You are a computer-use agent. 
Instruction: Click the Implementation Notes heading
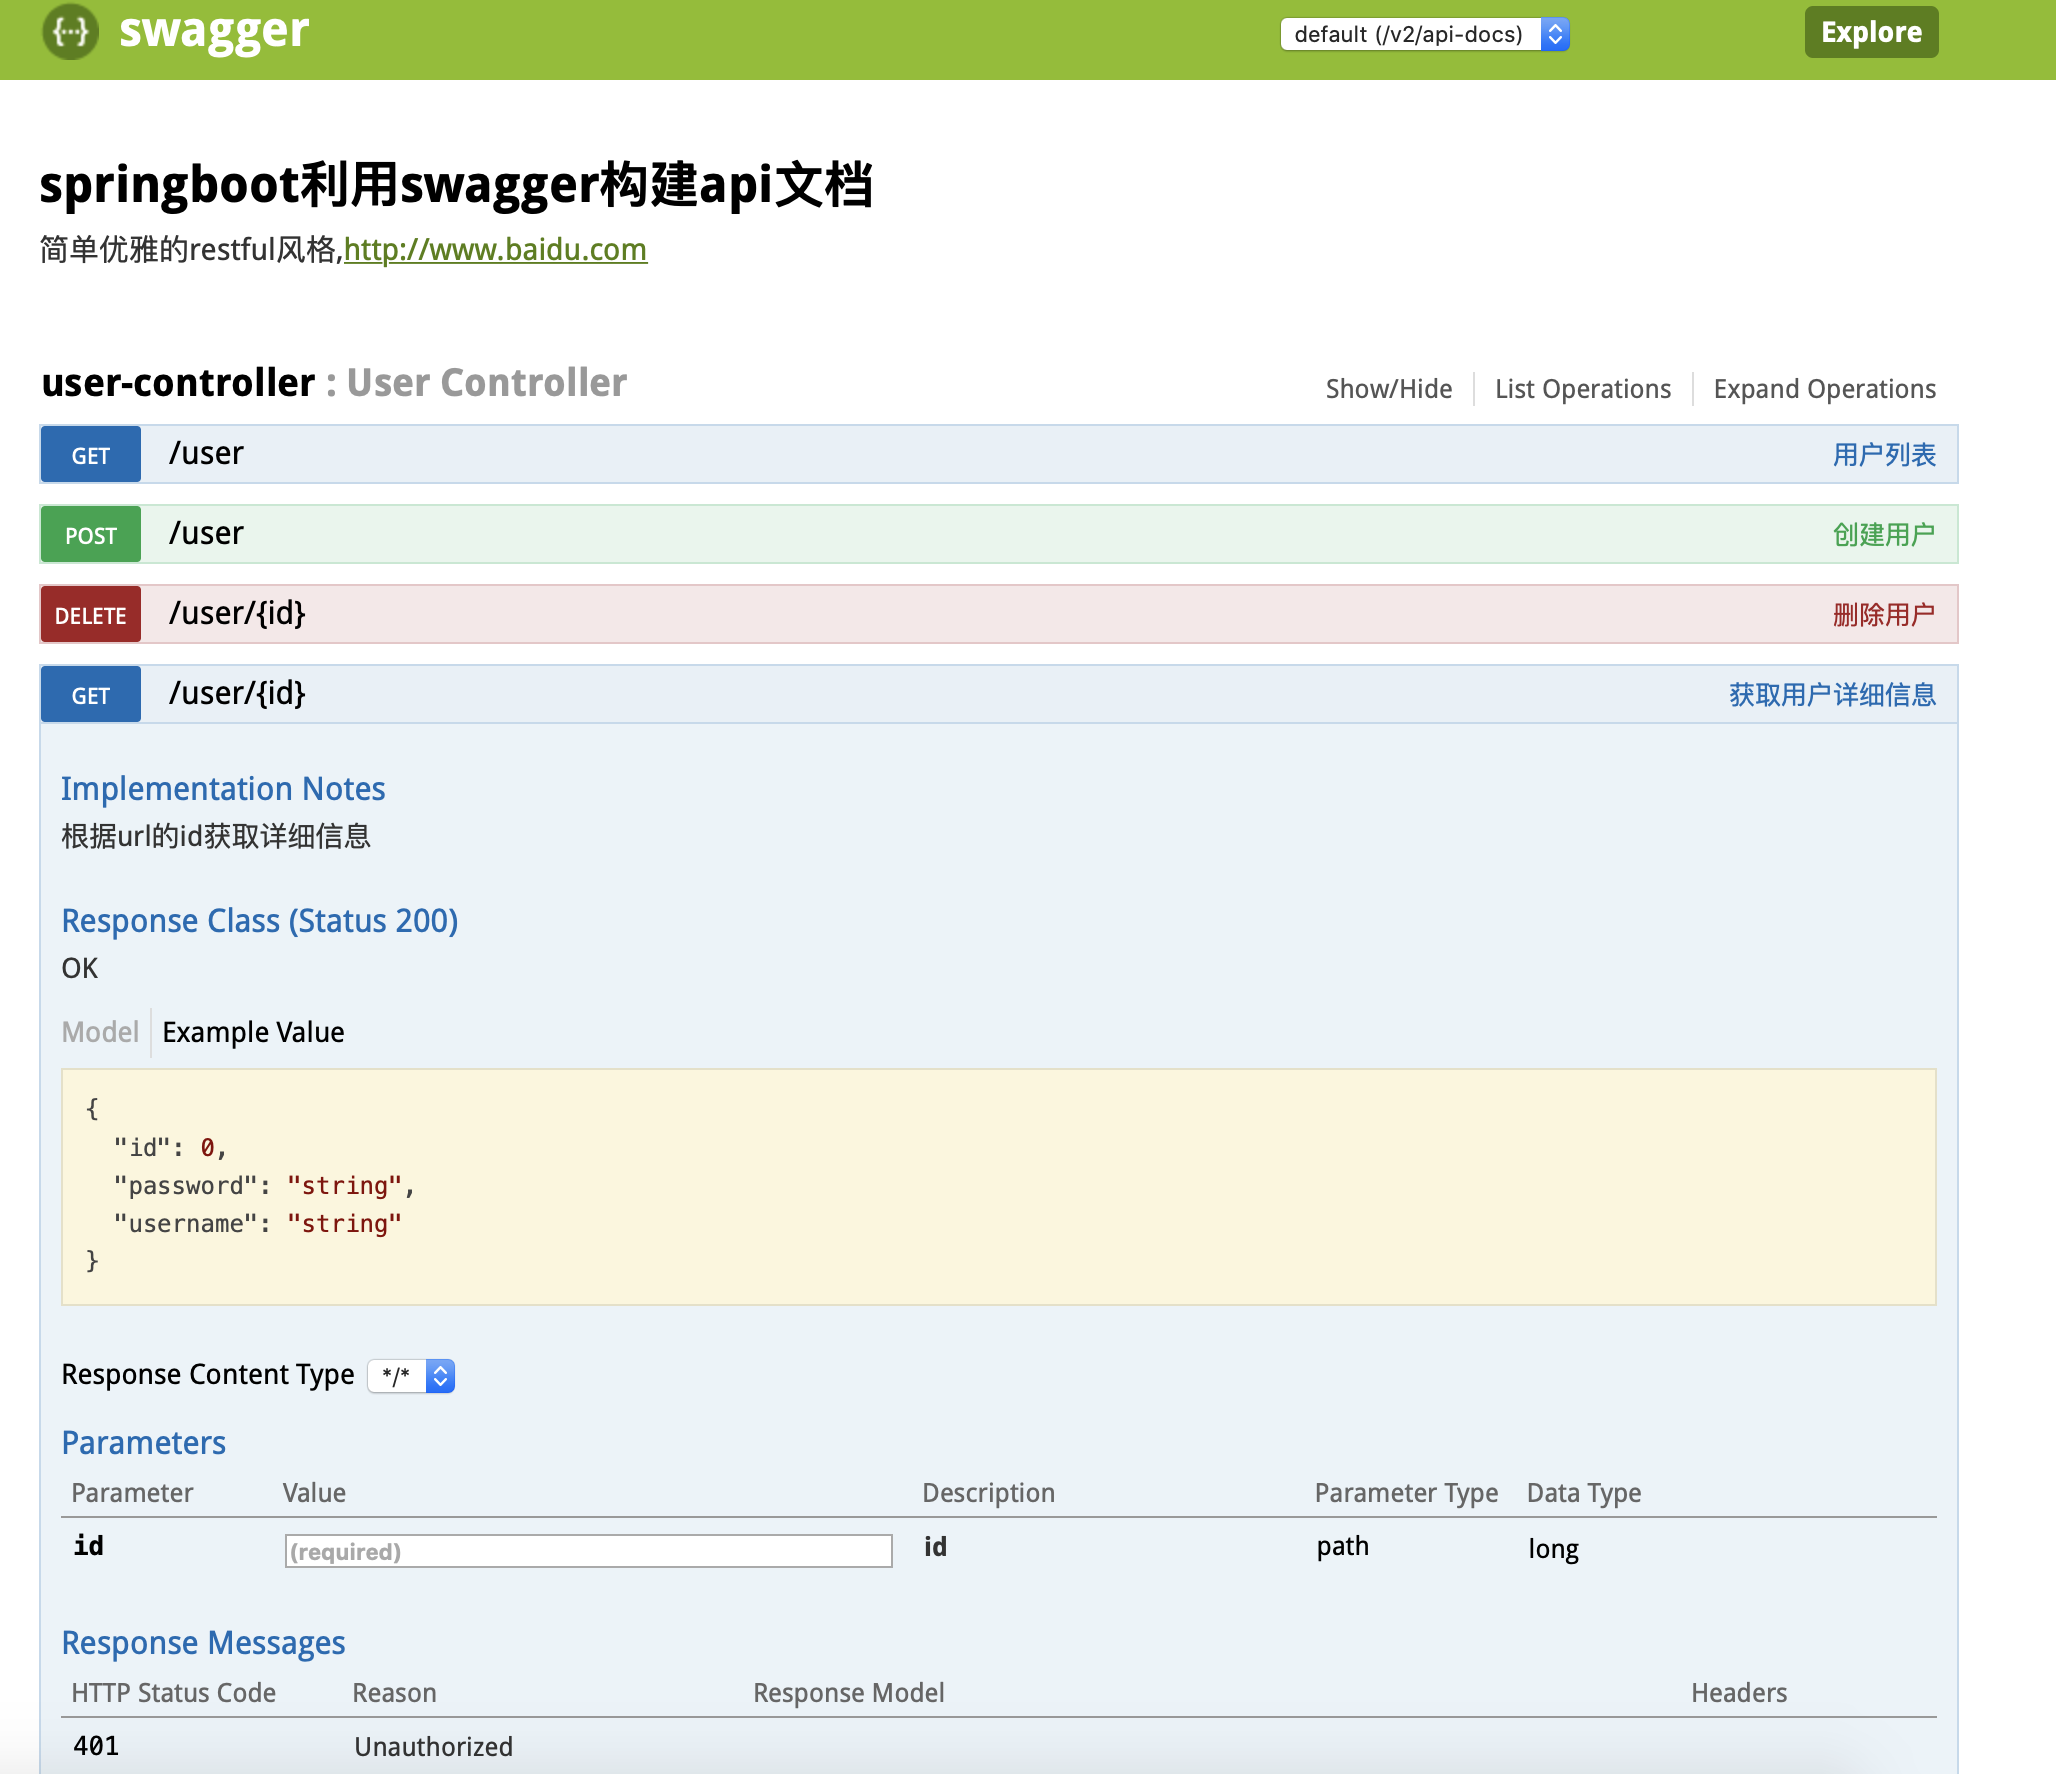coord(223,789)
